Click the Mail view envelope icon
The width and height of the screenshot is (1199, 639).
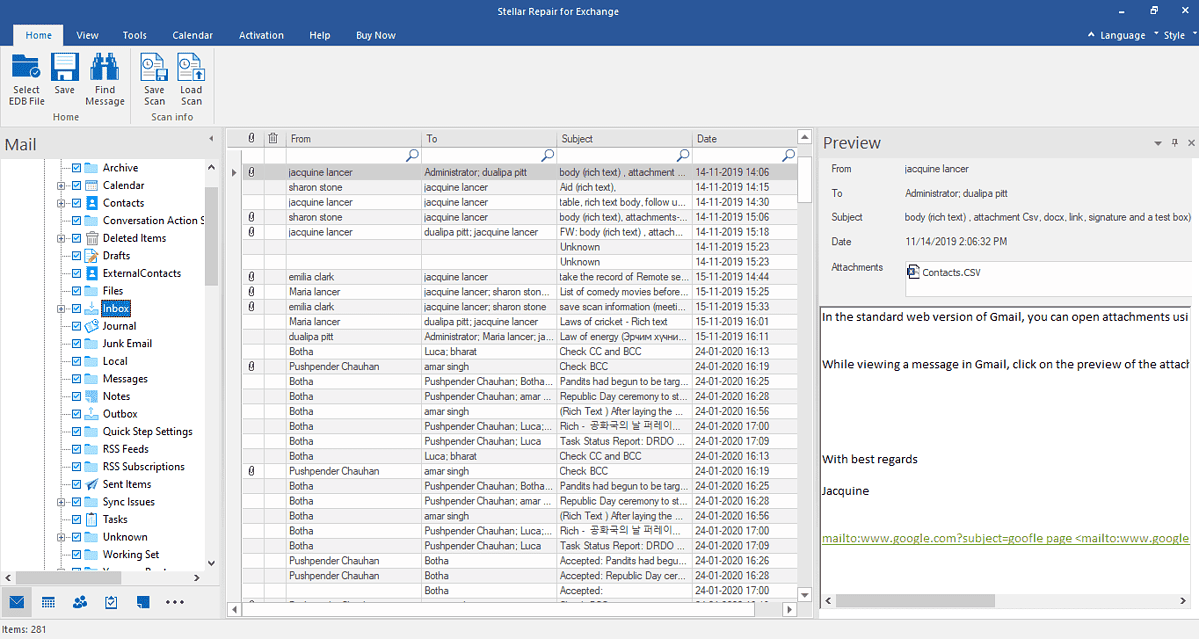pos(16,601)
